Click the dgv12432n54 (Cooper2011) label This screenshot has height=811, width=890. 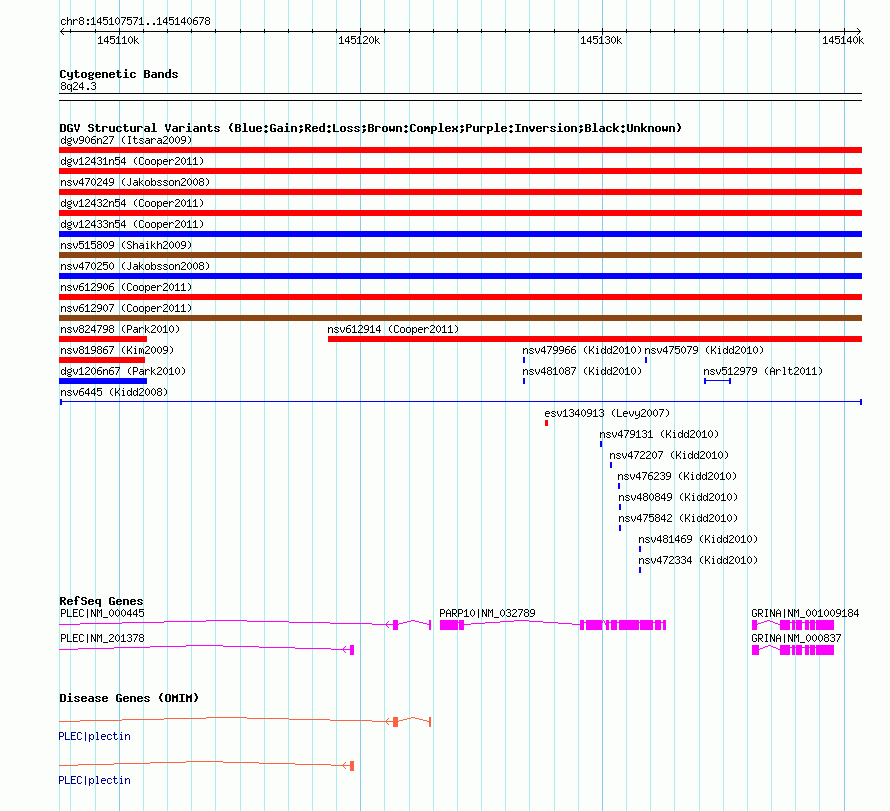(x=132, y=203)
